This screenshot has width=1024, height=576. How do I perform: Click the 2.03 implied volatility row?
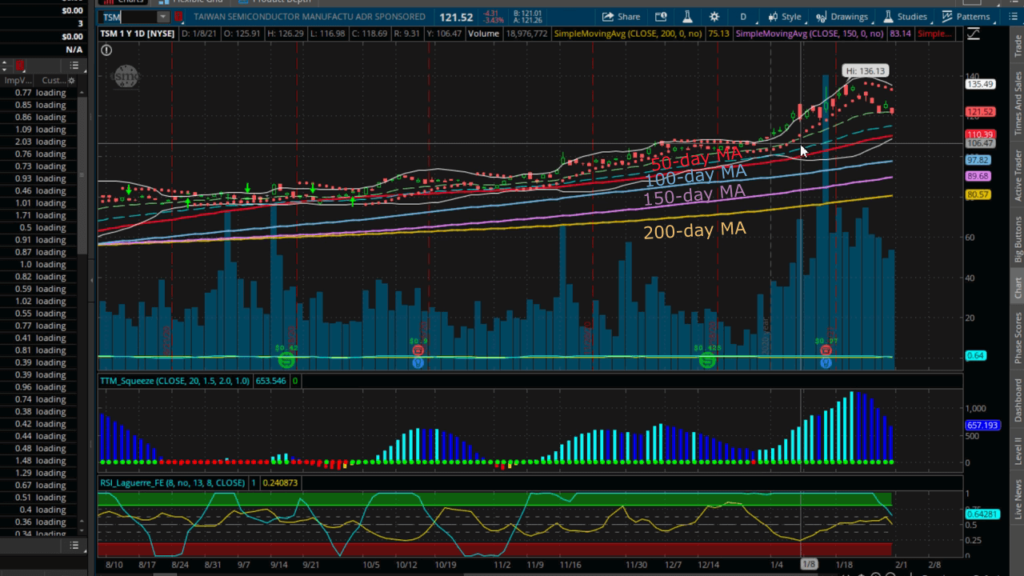[40, 142]
